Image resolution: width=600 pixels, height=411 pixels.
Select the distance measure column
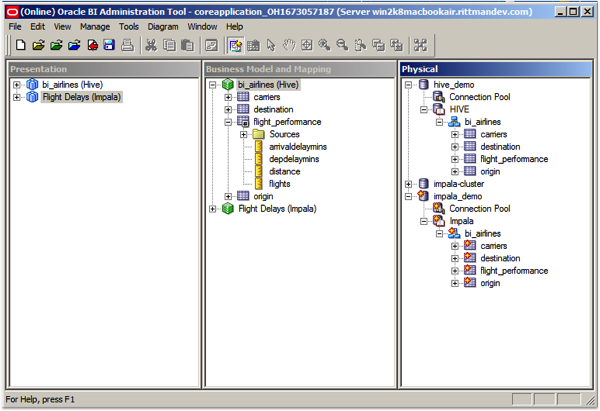[x=285, y=171]
